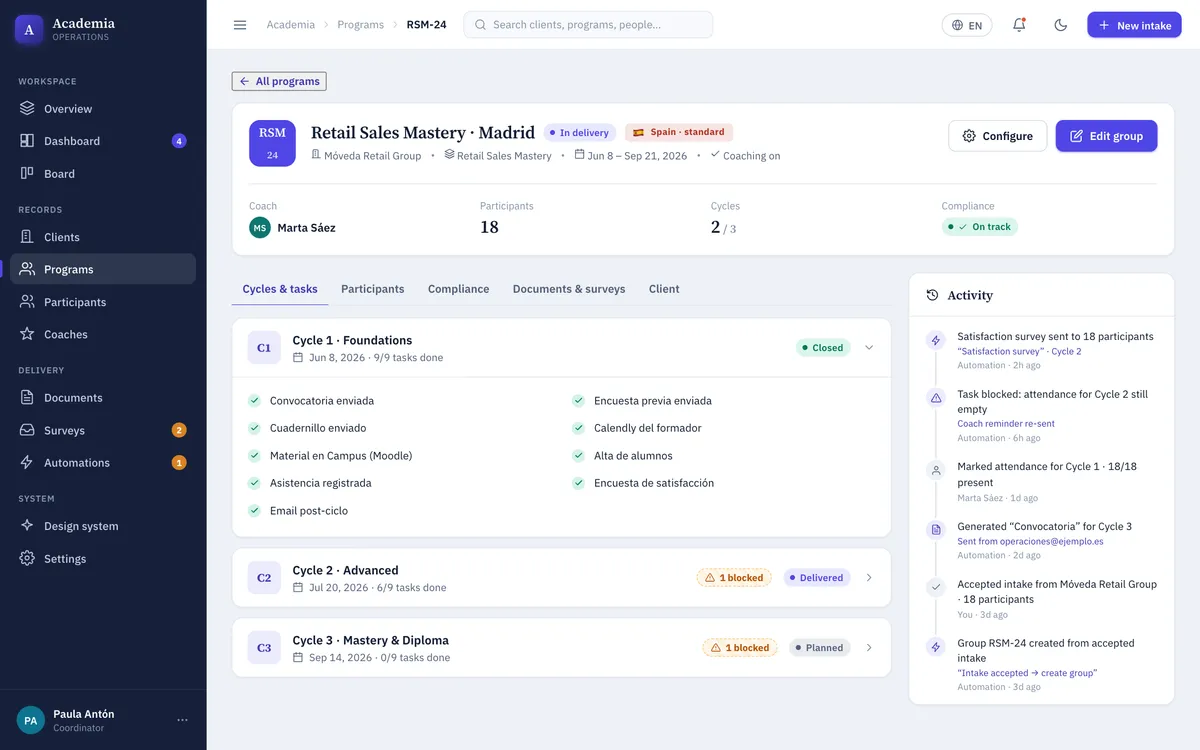Toggle the Convocatoria enviada task check

click(x=254, y=401)
